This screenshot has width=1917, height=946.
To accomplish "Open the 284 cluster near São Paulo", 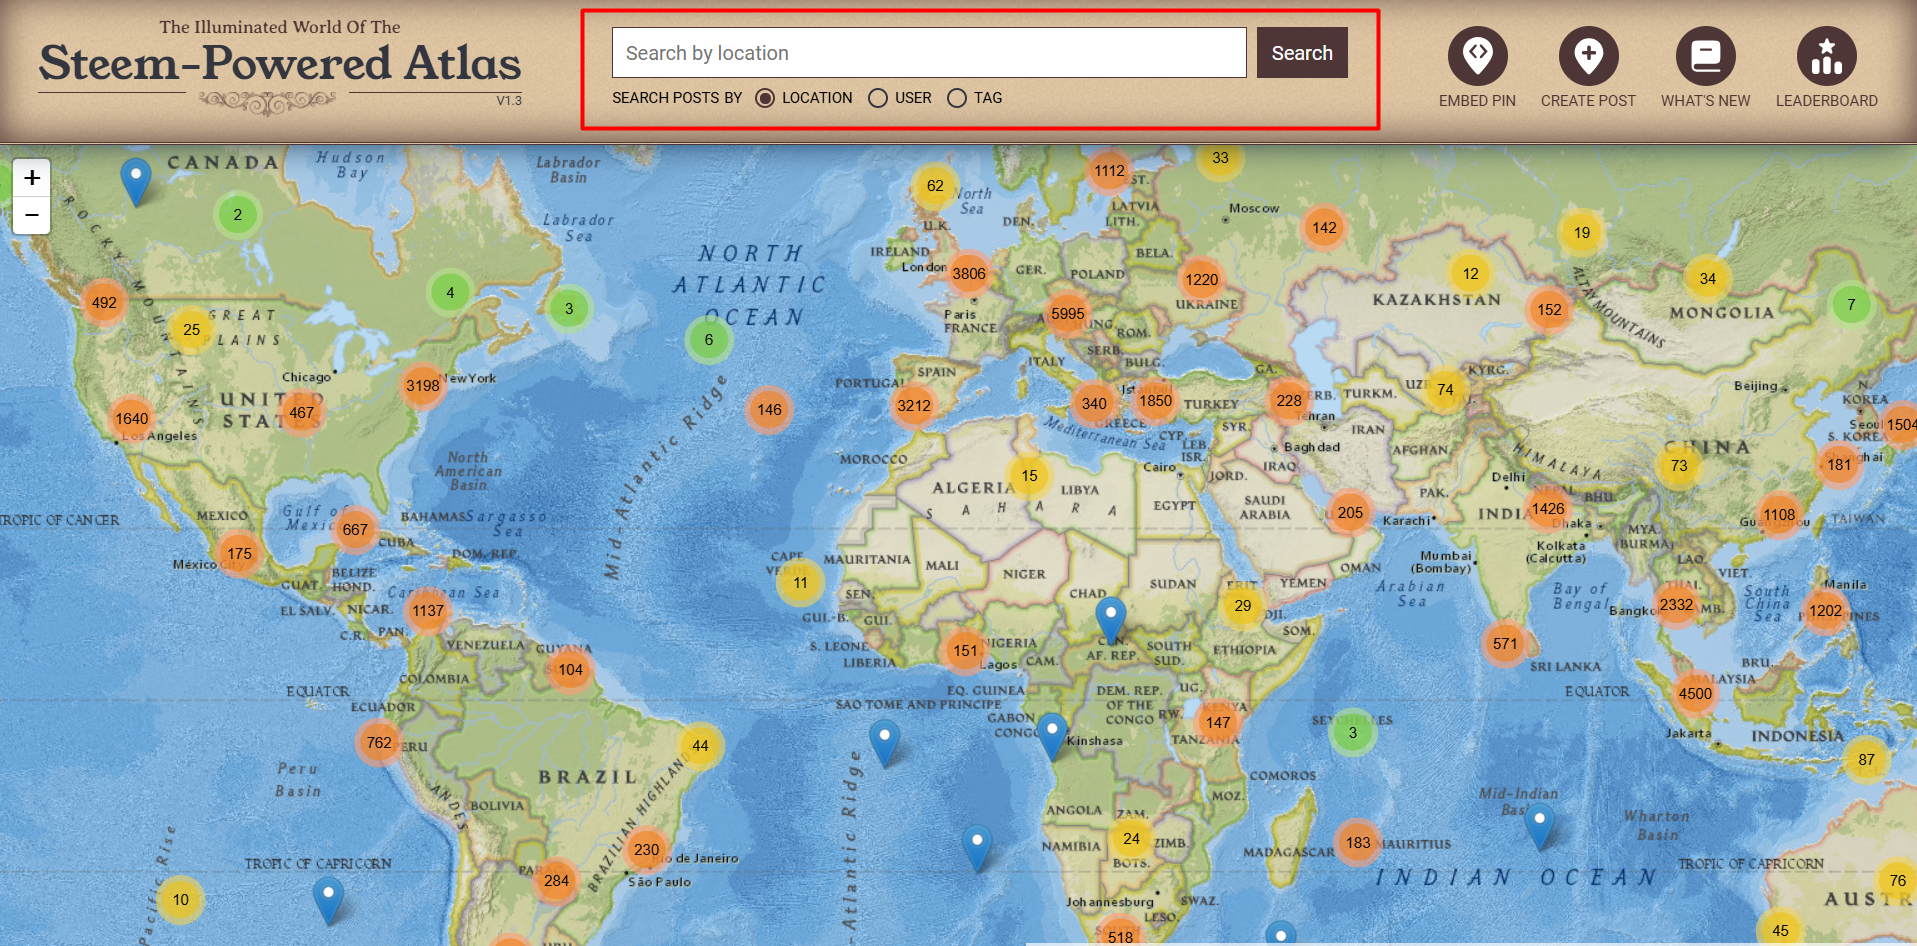I will [x=557, y=881].
